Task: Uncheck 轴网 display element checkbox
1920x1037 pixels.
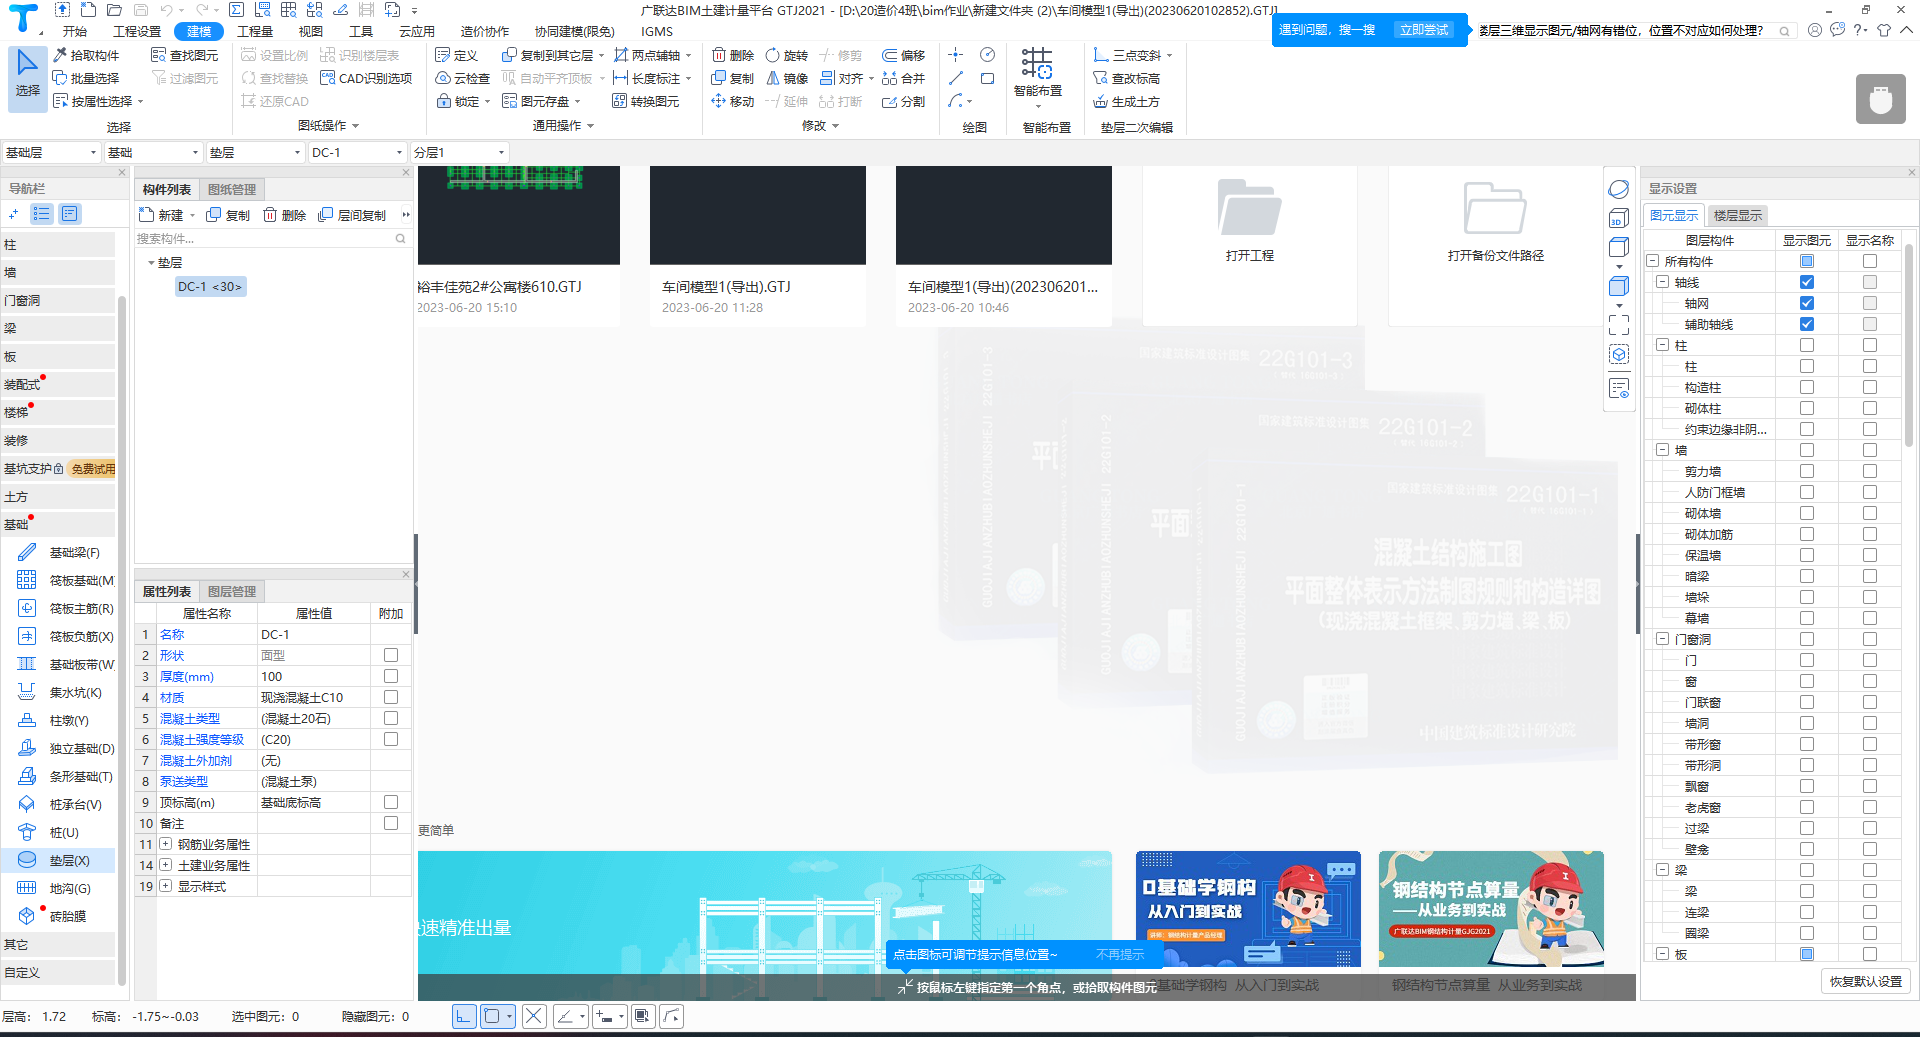Action: click(1807, 303)
